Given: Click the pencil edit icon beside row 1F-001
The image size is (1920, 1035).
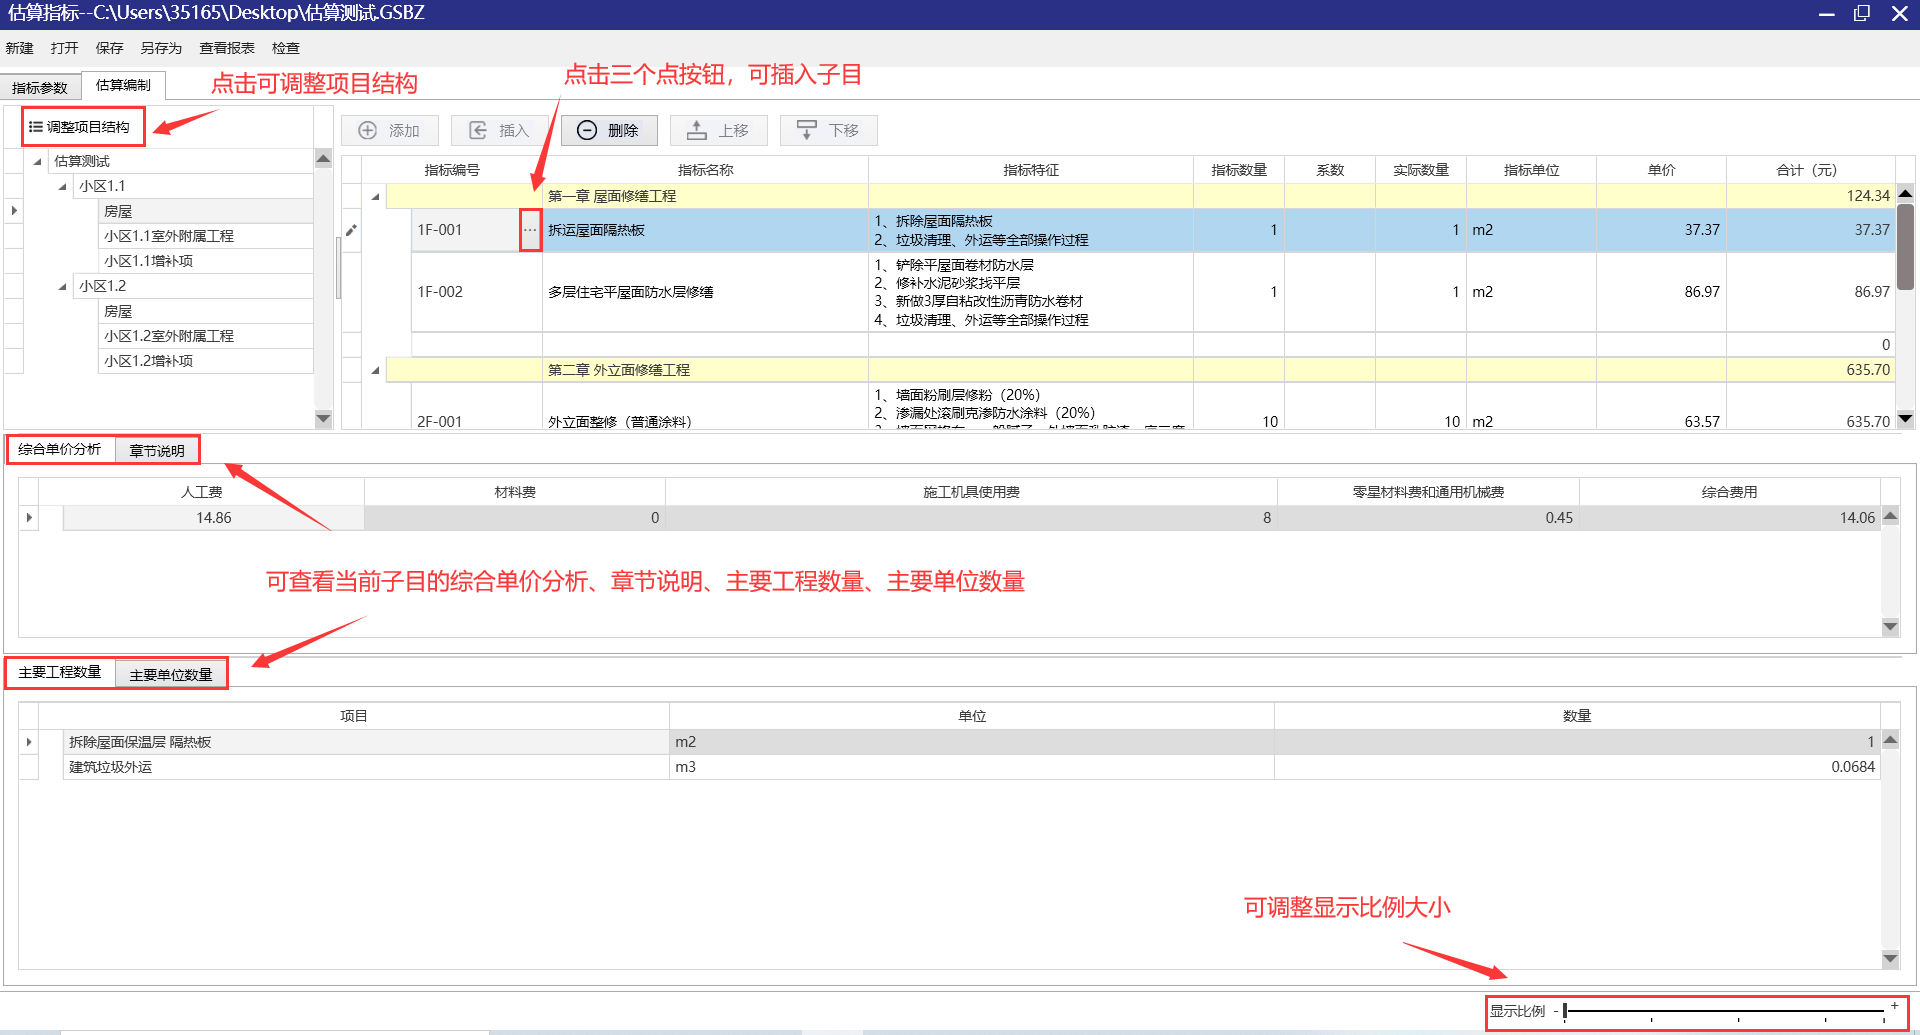Looking at the screenshot, I should pyautogui.click(x=351, y=230).
